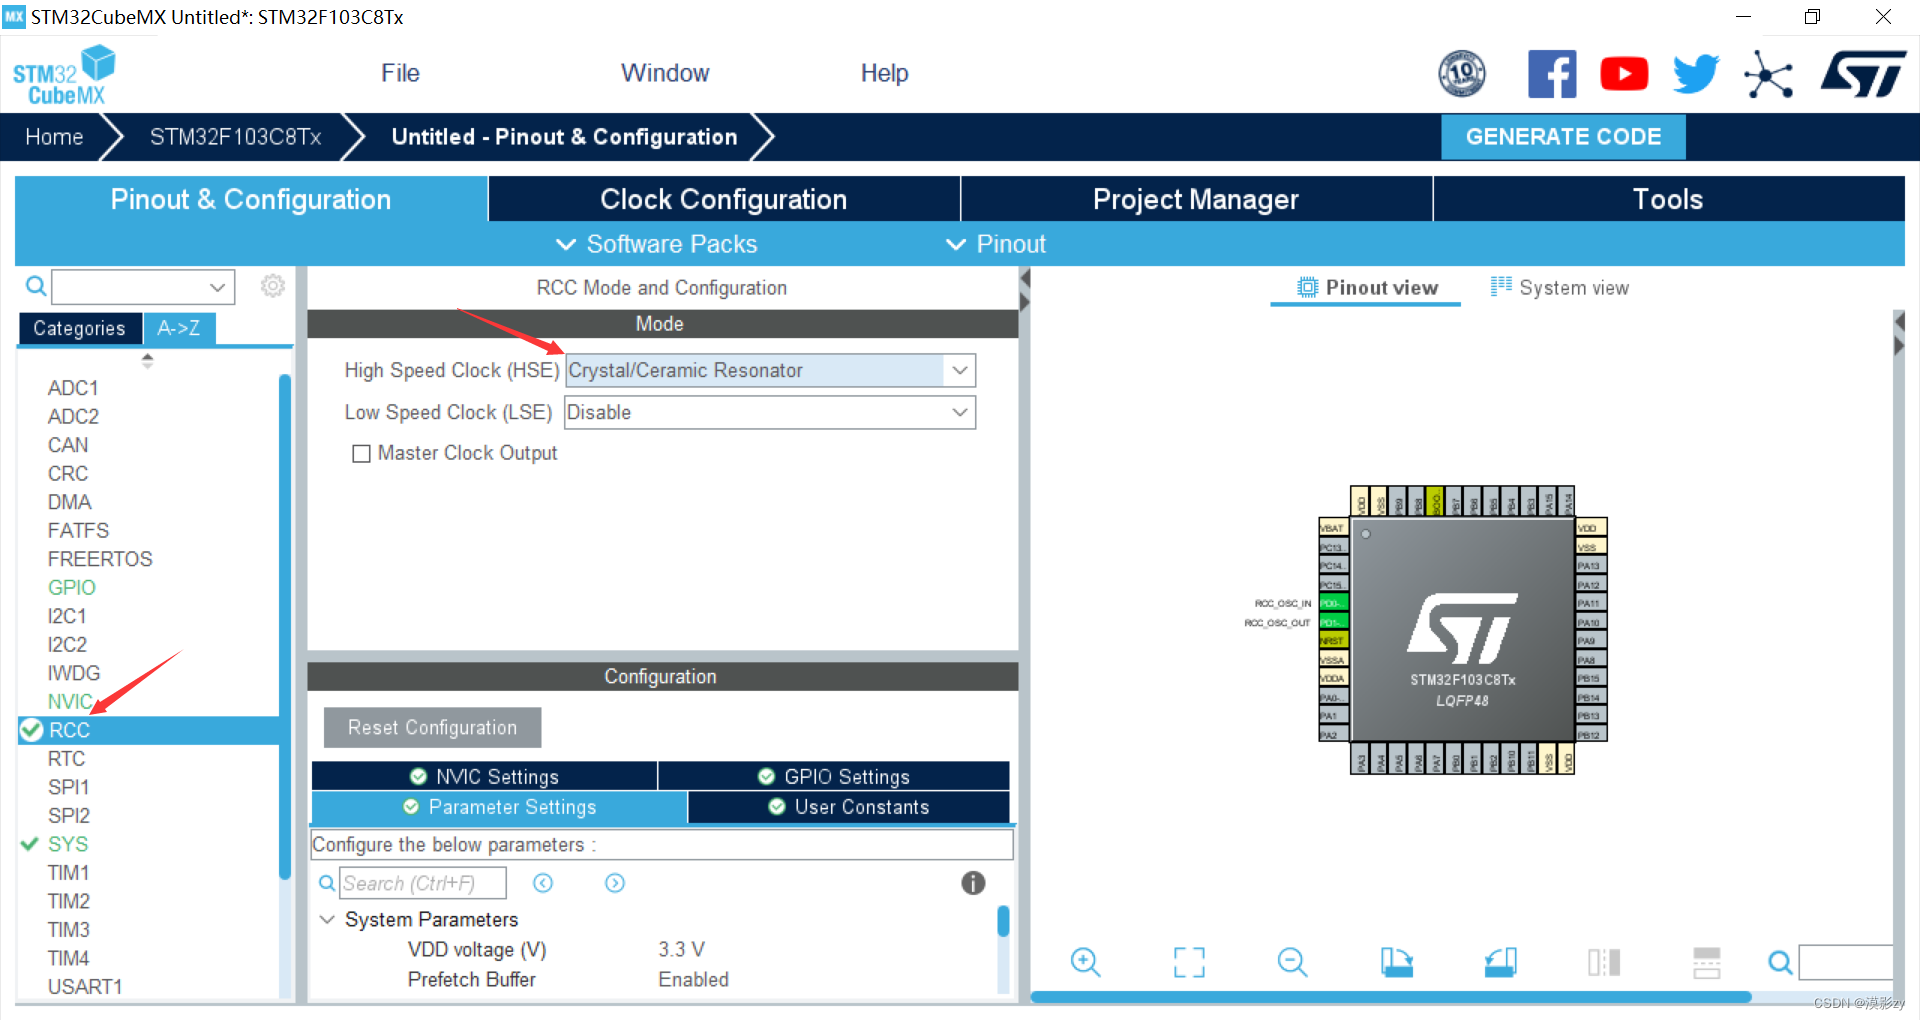
Task: Select the Pinout & Configuration tab
Action: pyautogui.click(x=251, y=199)
